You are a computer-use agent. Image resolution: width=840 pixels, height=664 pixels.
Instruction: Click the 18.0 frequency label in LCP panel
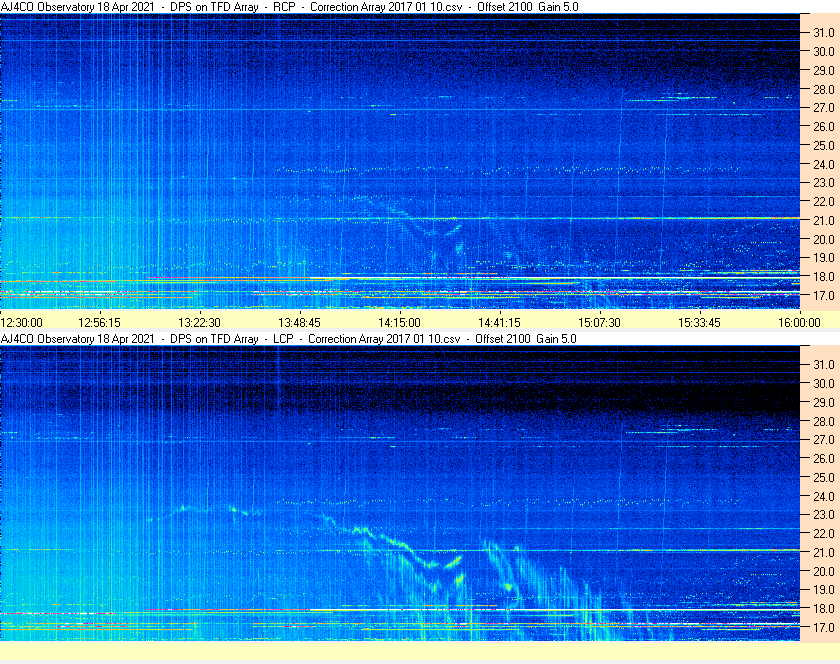pos(824,608)
